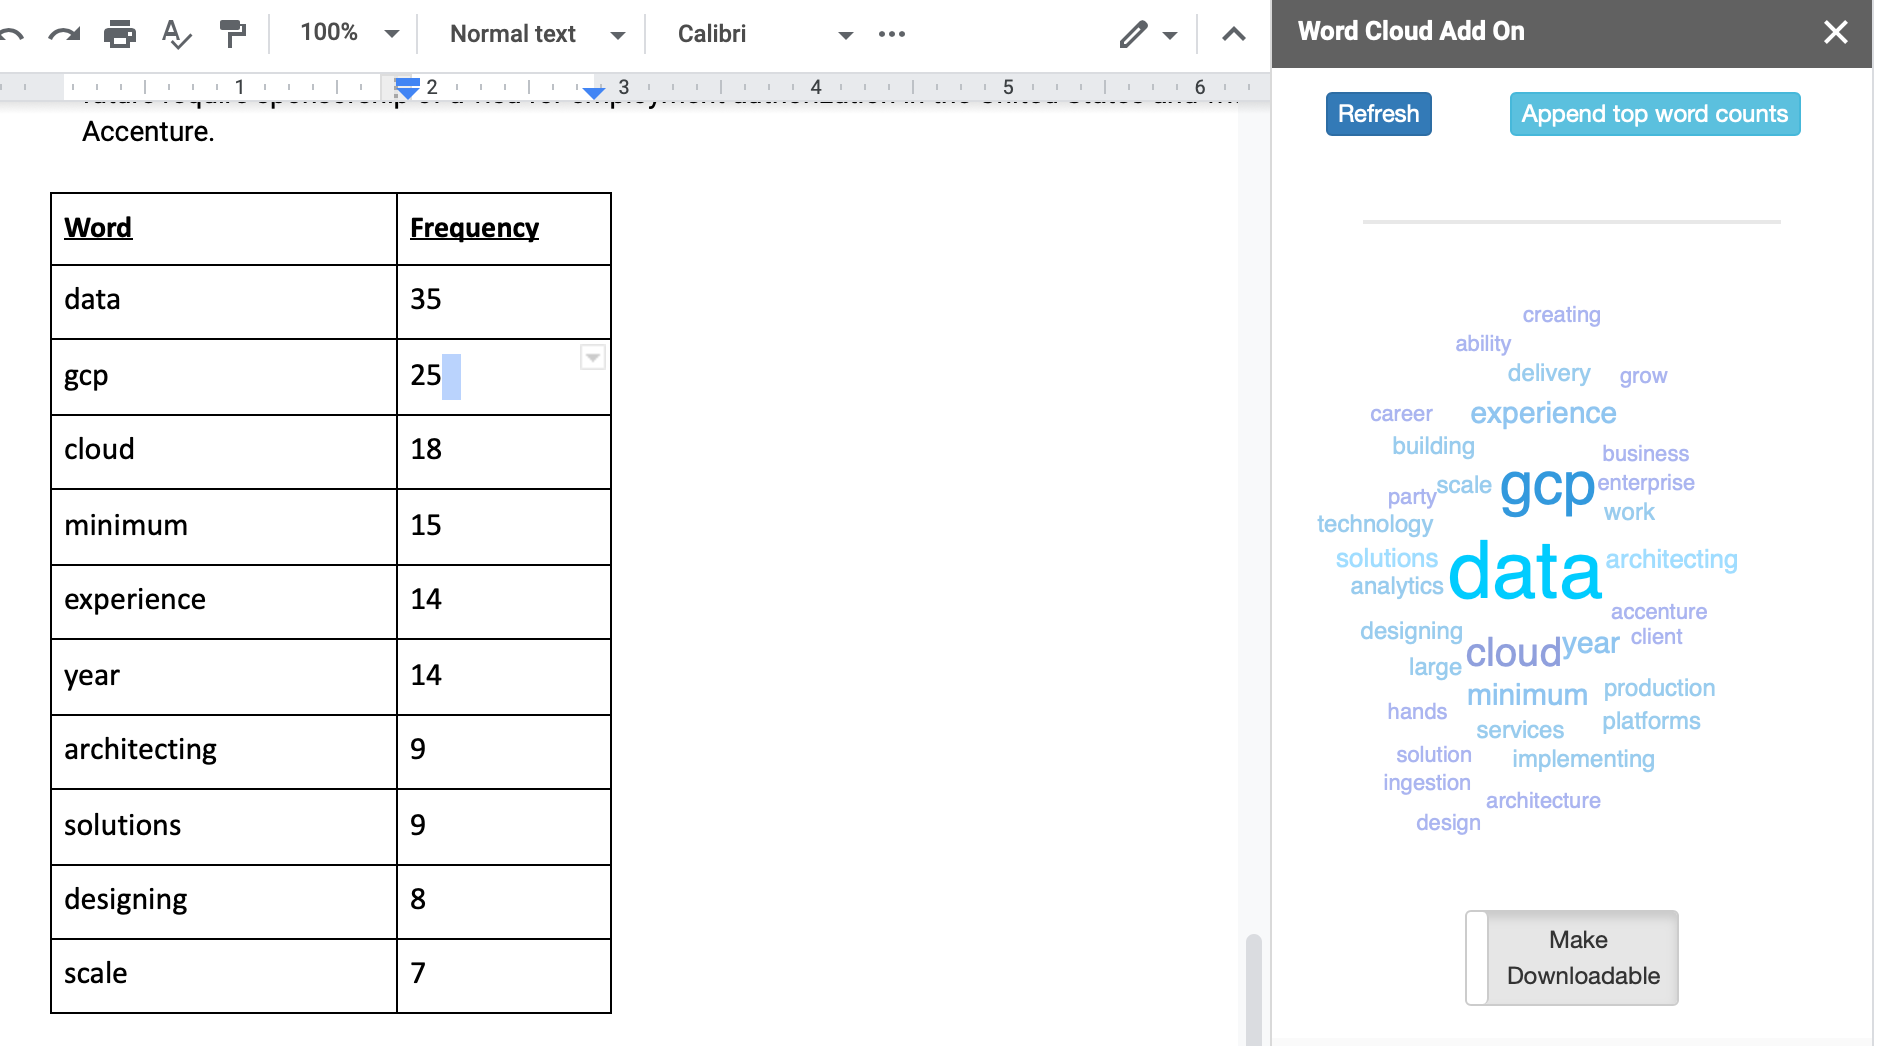Select the left indent marker on the ruler
Viewport: 1890px width, 1046px height.
408,91
